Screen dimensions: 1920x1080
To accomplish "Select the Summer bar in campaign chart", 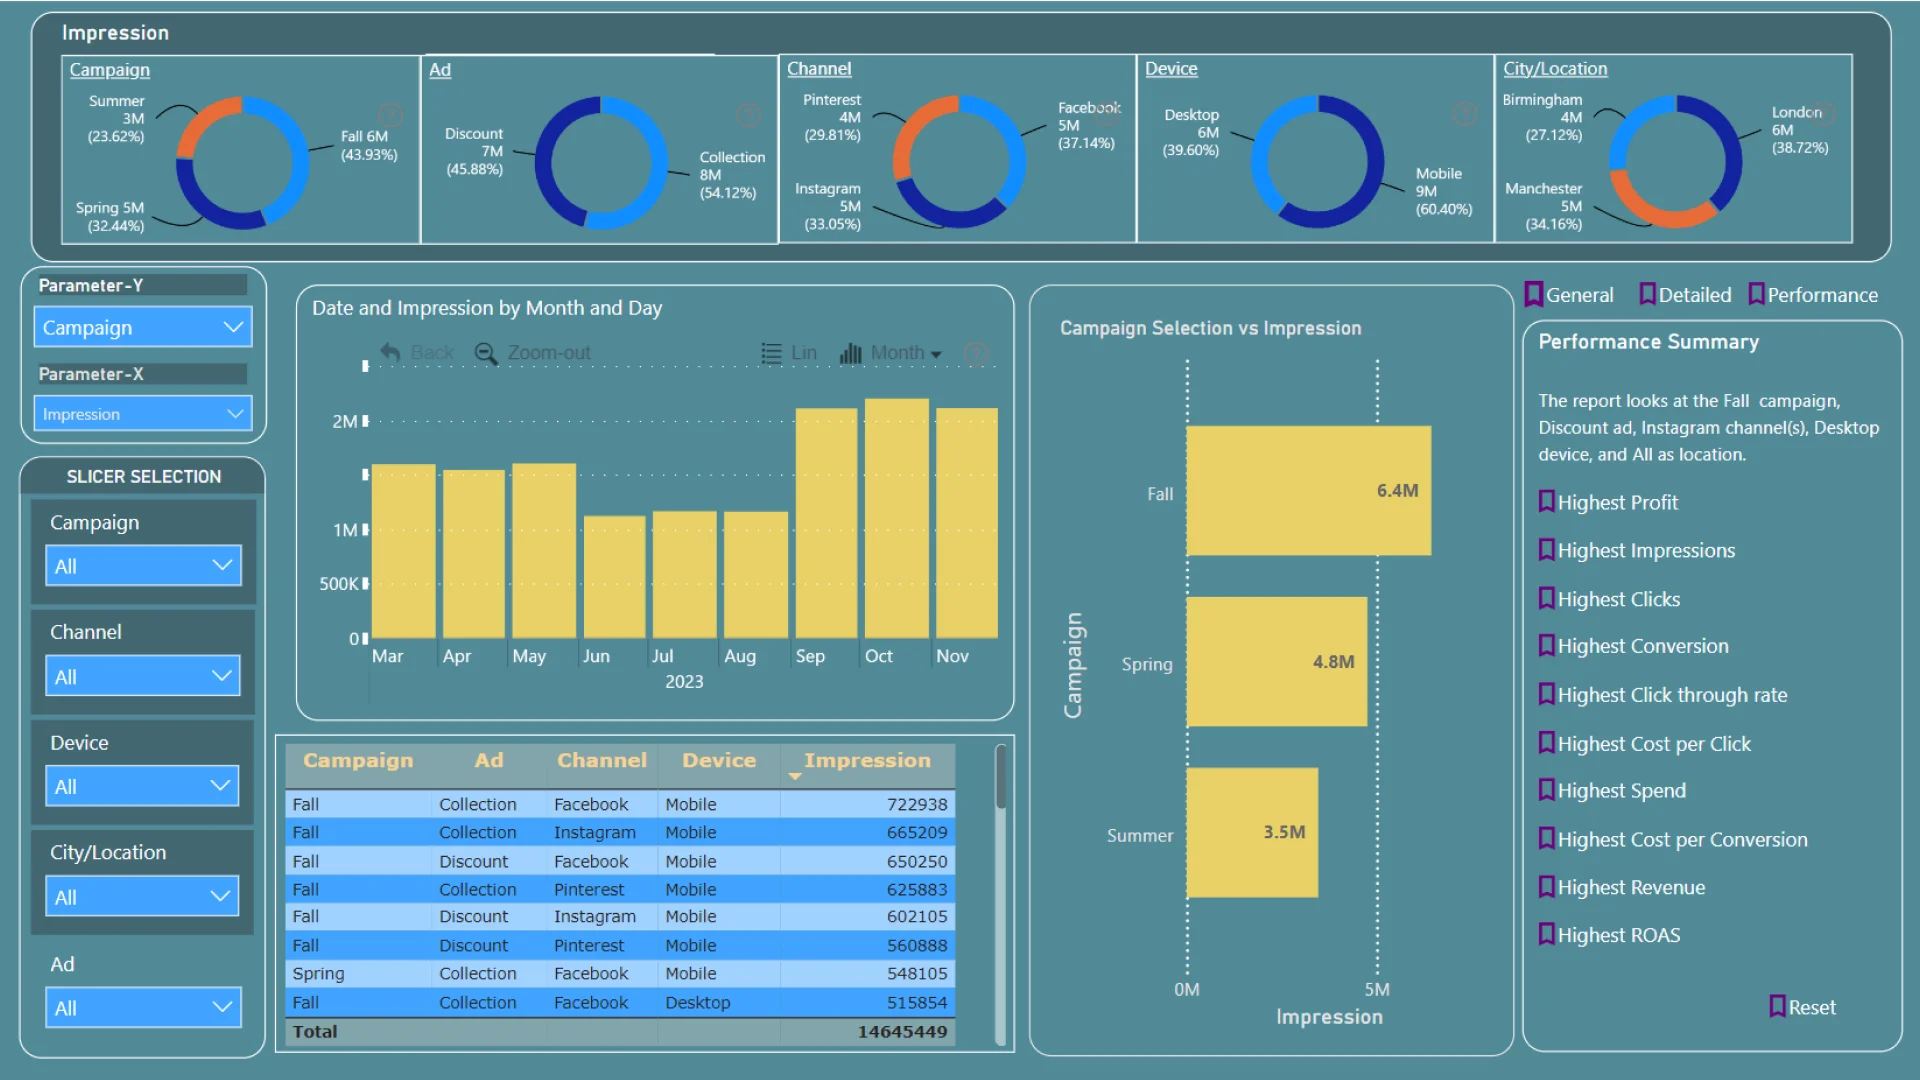I will 1252,833.
